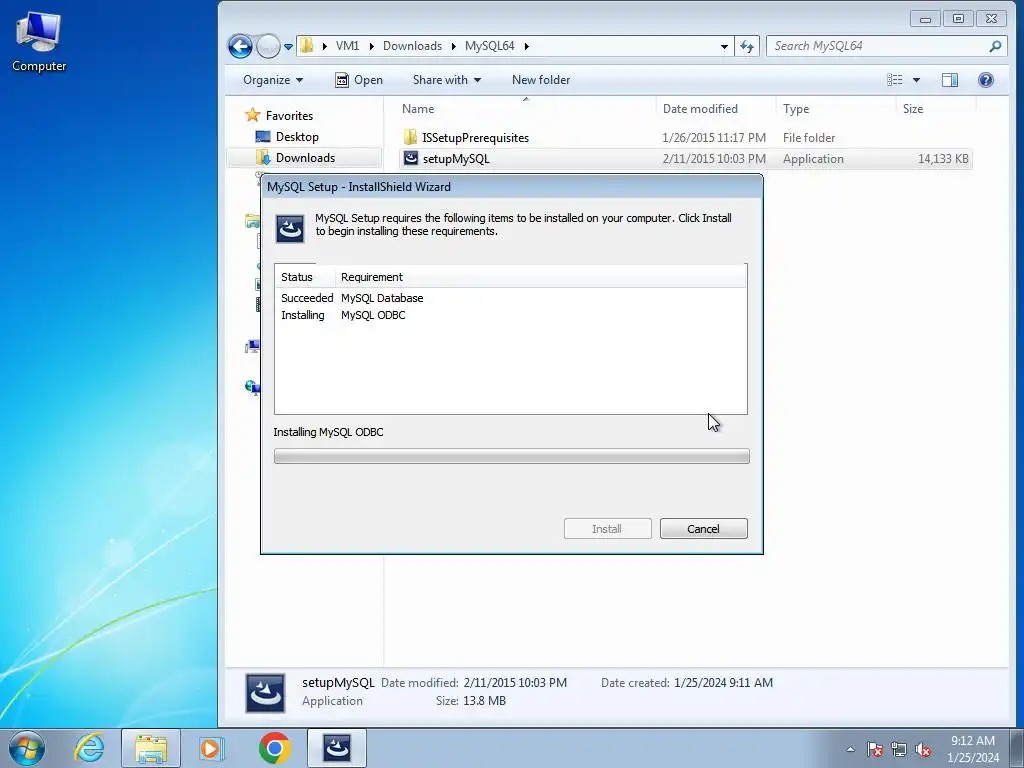Open the view options dropdown arrow

pyautogui.click(x=916, y=80)
